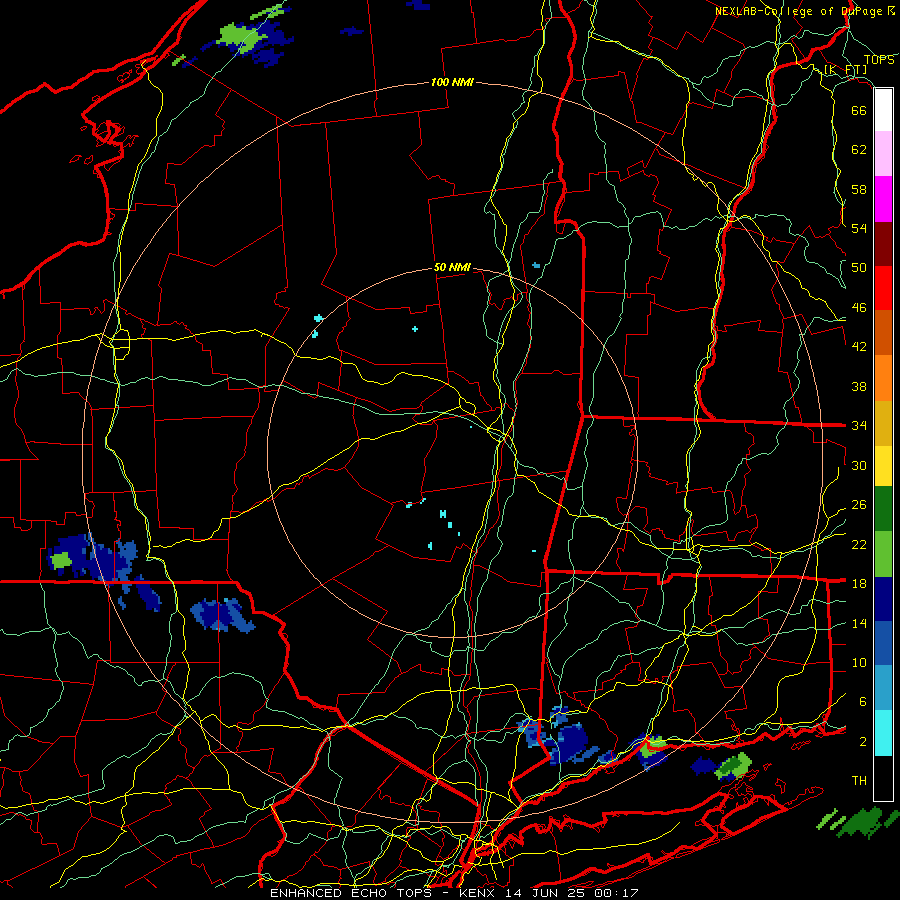Click the cyan 2 kft legend swatch
900x900 pixels.
[x=883, y=733]
